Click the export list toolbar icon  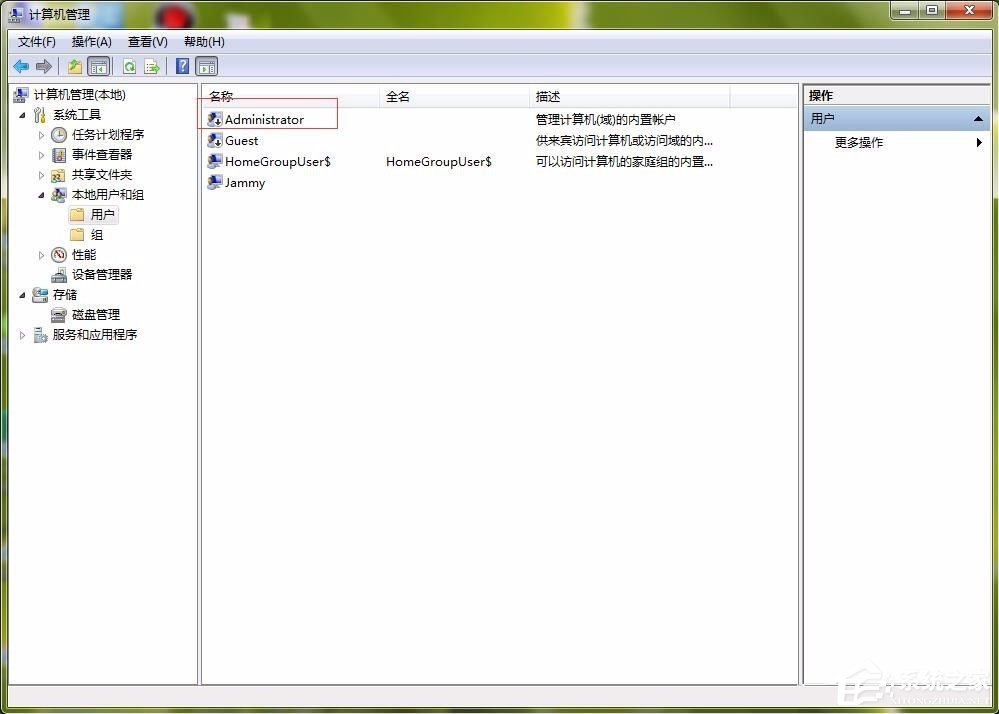[152, 66]
